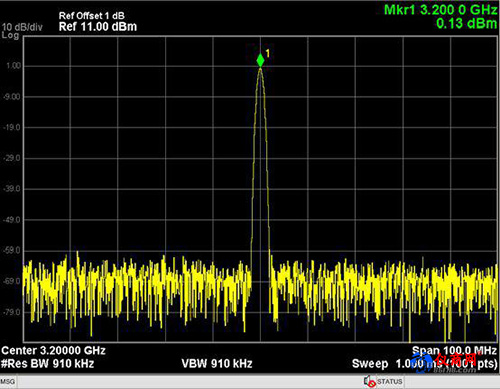Click the -29.0 y-axis scale label
The width and height of the screenshot is (500, 389).
click(x=12, y=158)
